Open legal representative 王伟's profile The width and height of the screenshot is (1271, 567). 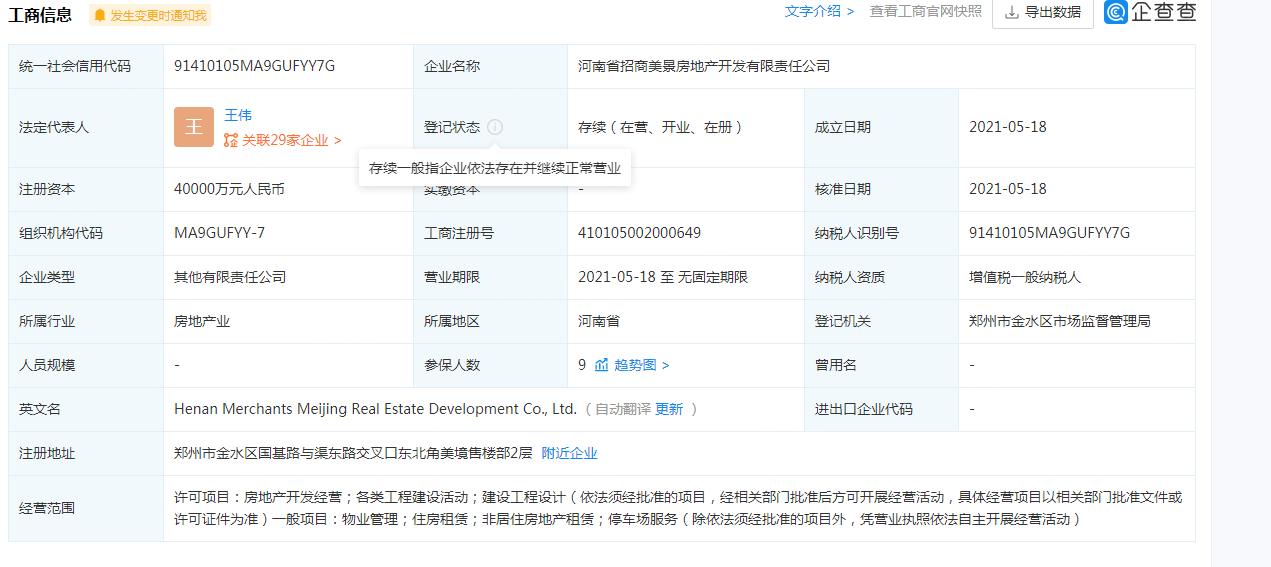(238, 115)
